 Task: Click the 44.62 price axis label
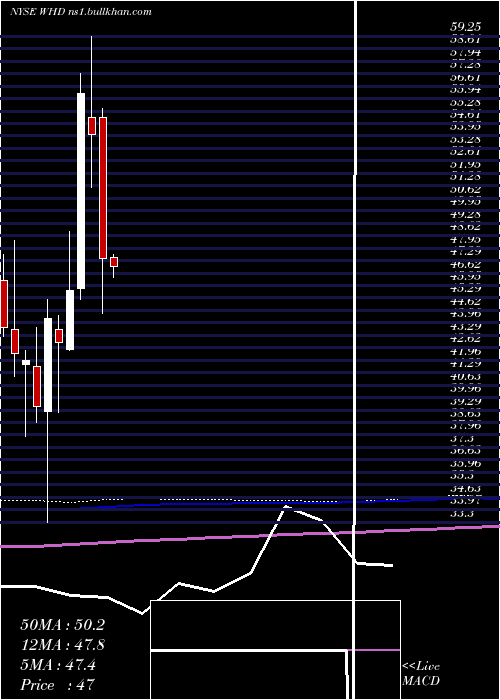click(465, 302)
